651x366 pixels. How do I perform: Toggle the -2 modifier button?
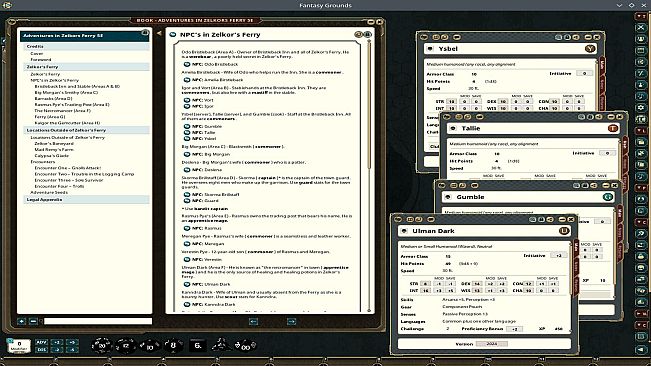[57, 349]
